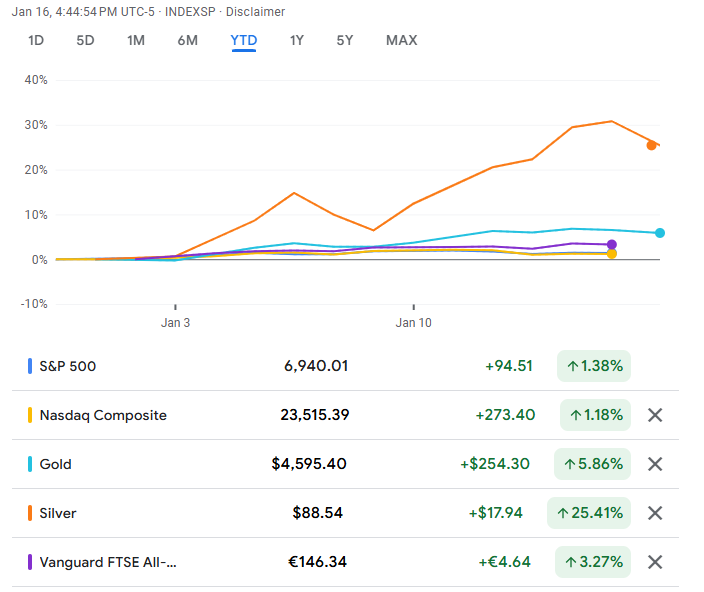
Task: Open the MAX time range
Action: pos(401,41)
